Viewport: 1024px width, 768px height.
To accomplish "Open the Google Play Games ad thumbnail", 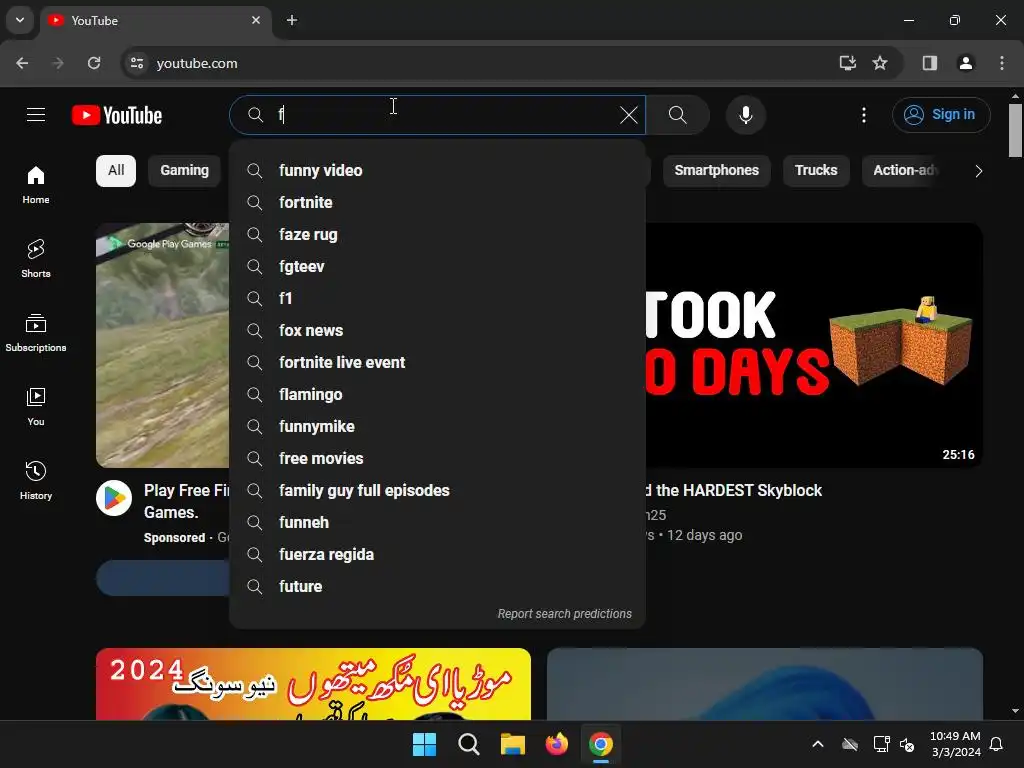I will point(163,345).
